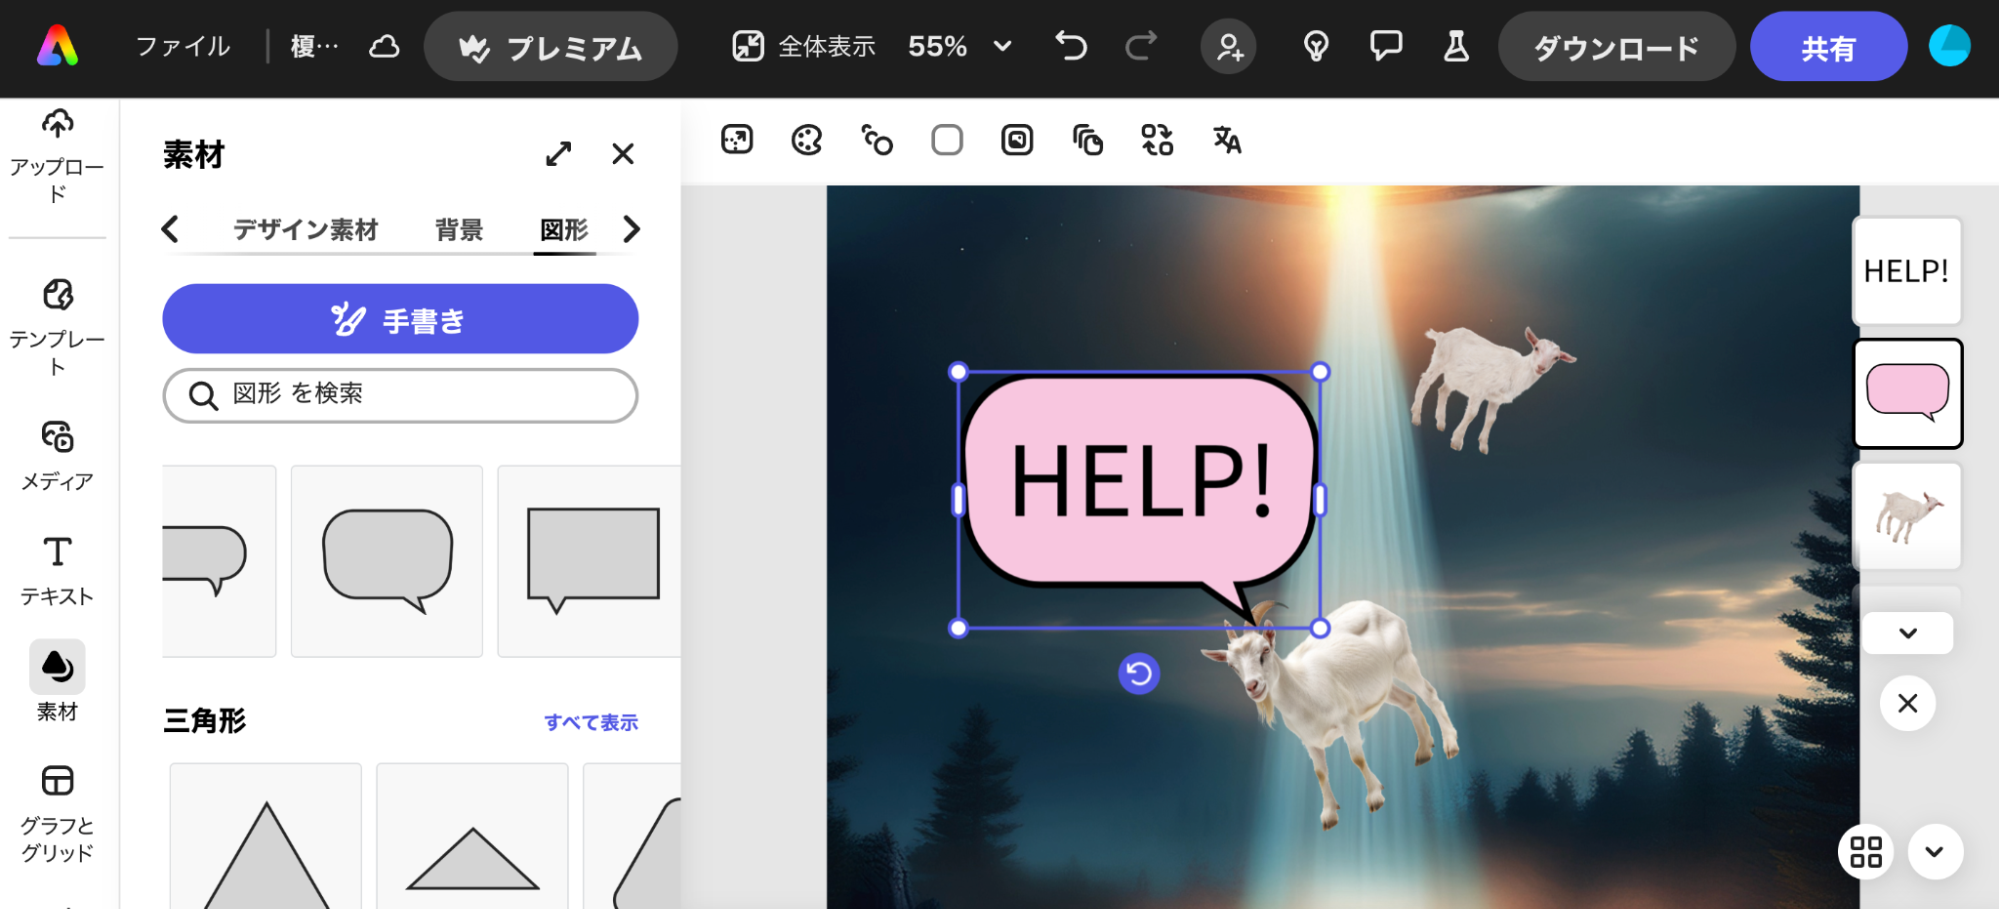The height and width of the screenshot is (909, 1999).
Task: Click the 図形 を検索 search field
Action: (399, 394)
